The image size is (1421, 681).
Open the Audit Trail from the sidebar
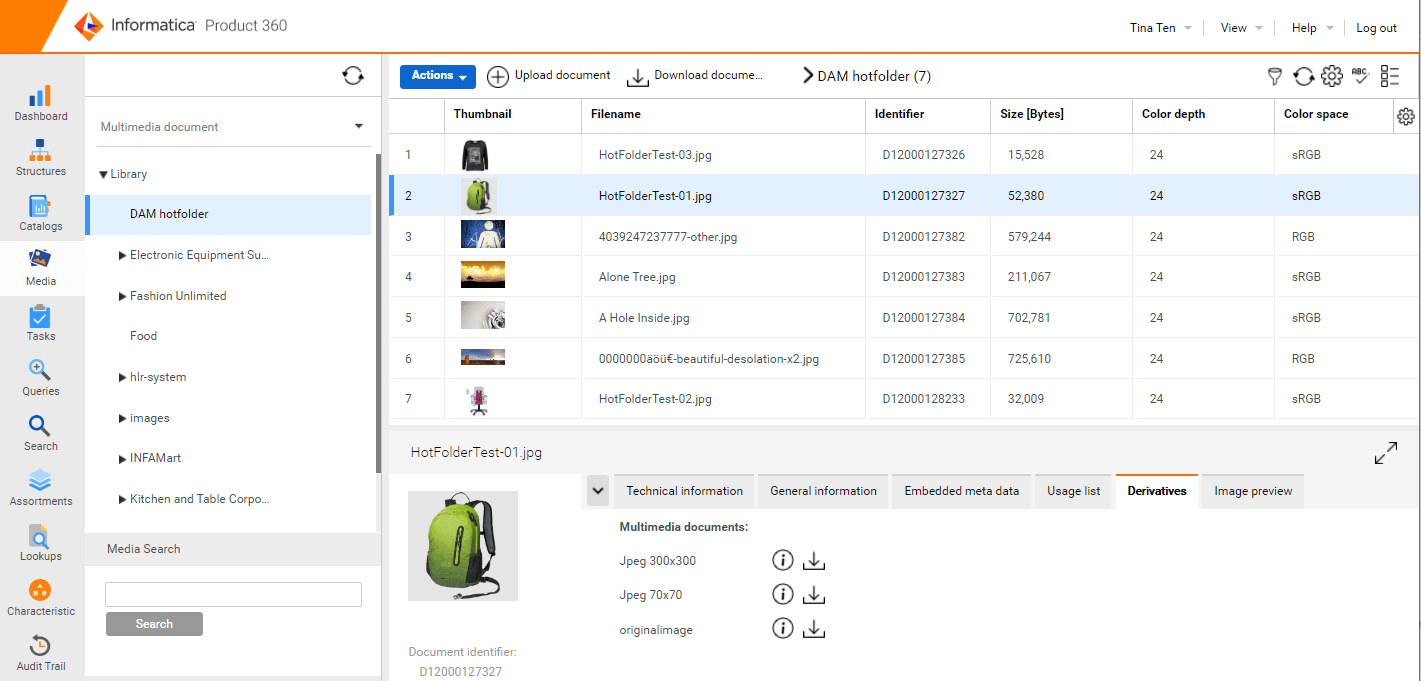pos(40,652)
